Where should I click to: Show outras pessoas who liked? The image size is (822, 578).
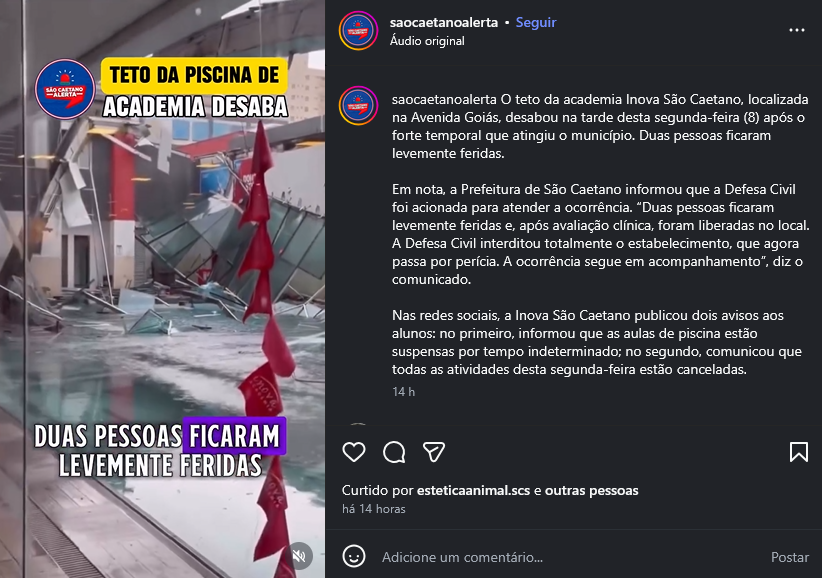592,490
